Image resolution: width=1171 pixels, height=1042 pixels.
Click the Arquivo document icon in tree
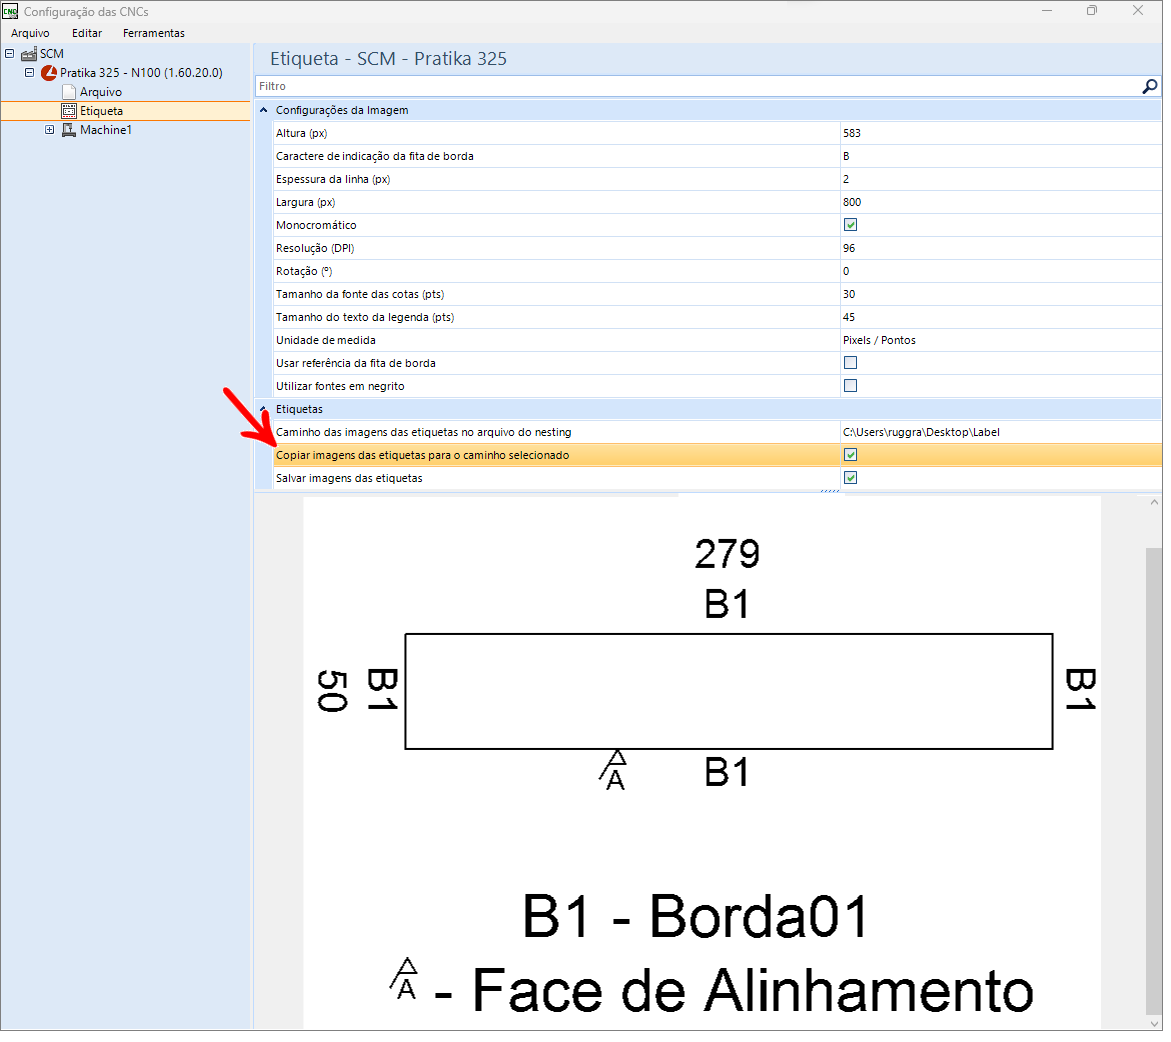69,93
